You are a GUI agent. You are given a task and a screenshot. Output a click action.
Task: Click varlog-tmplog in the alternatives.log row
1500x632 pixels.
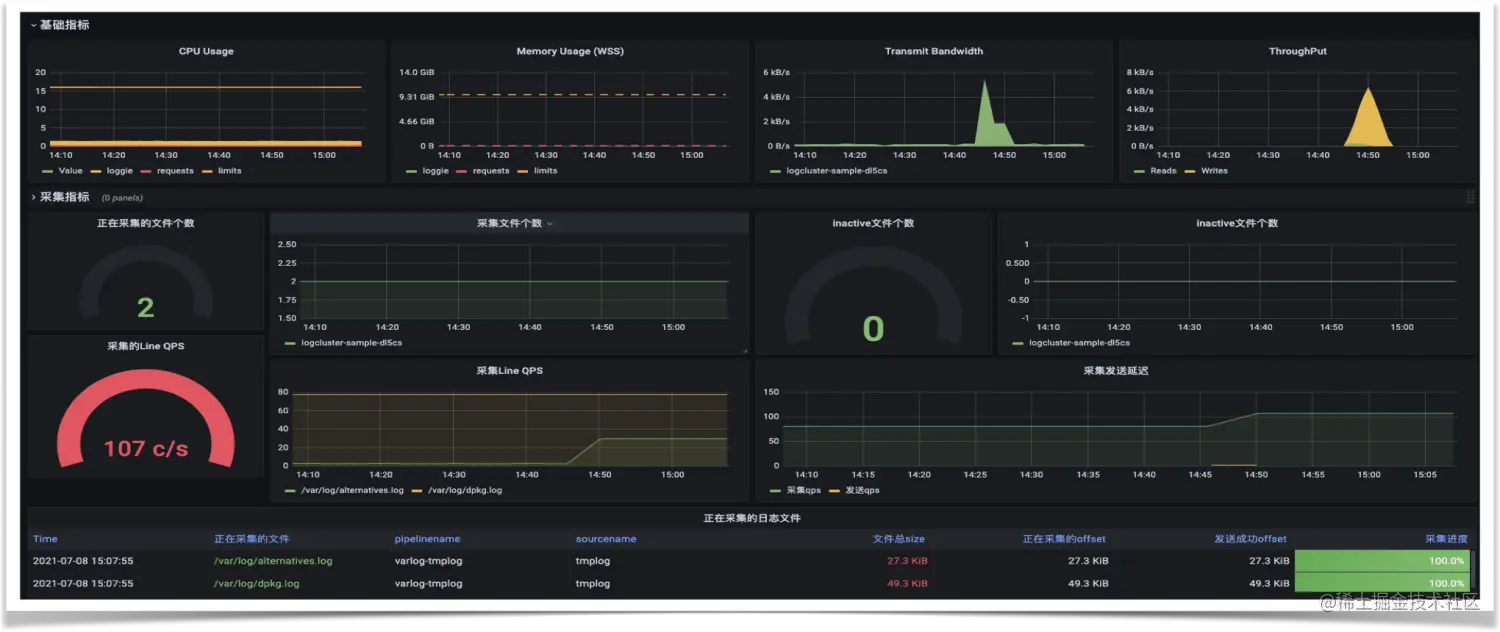pos(429,561)
